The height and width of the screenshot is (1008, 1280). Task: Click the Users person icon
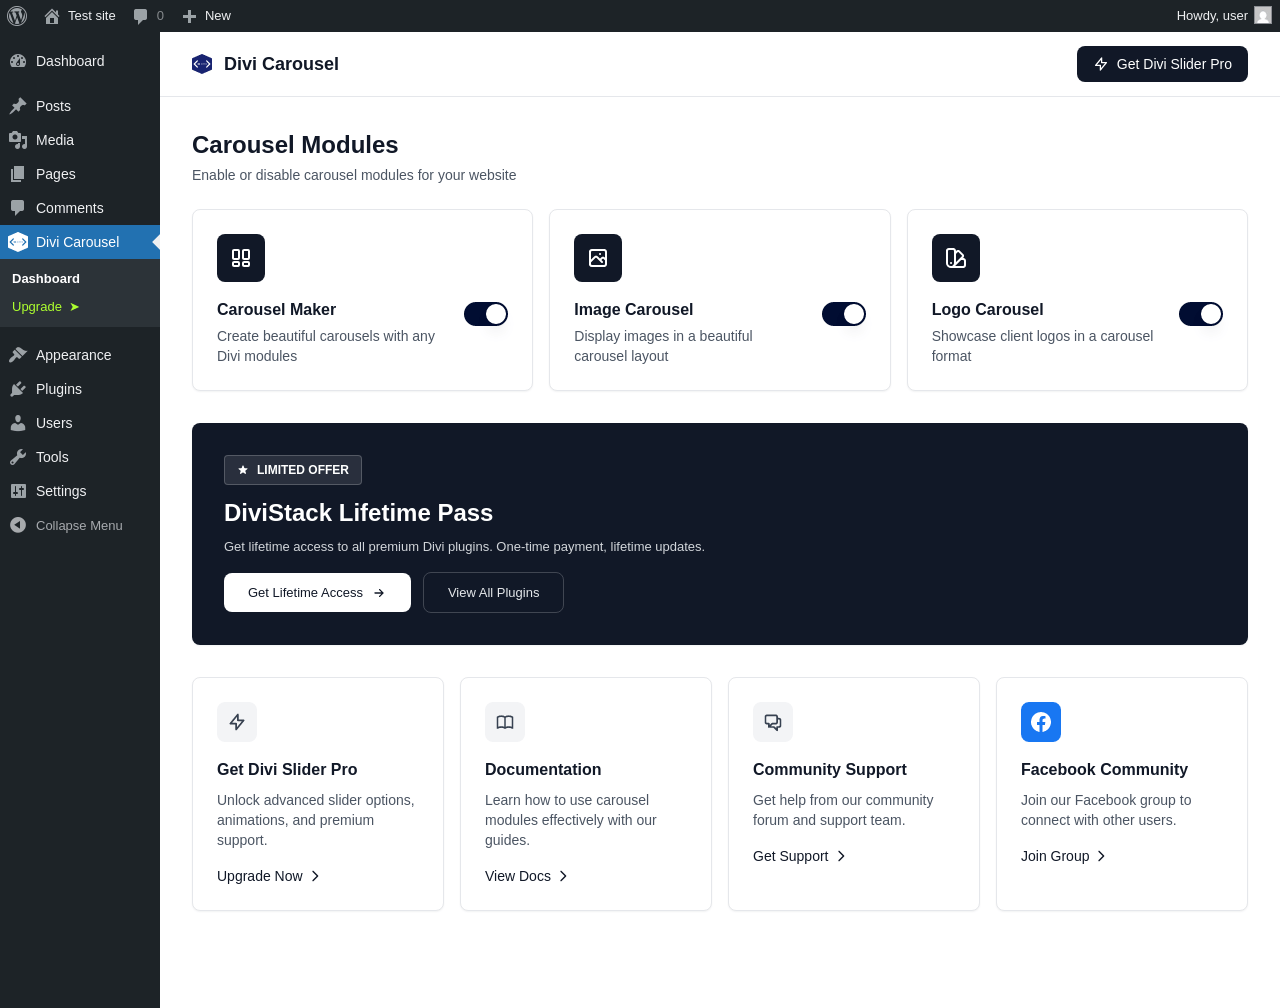pos(18,423)
